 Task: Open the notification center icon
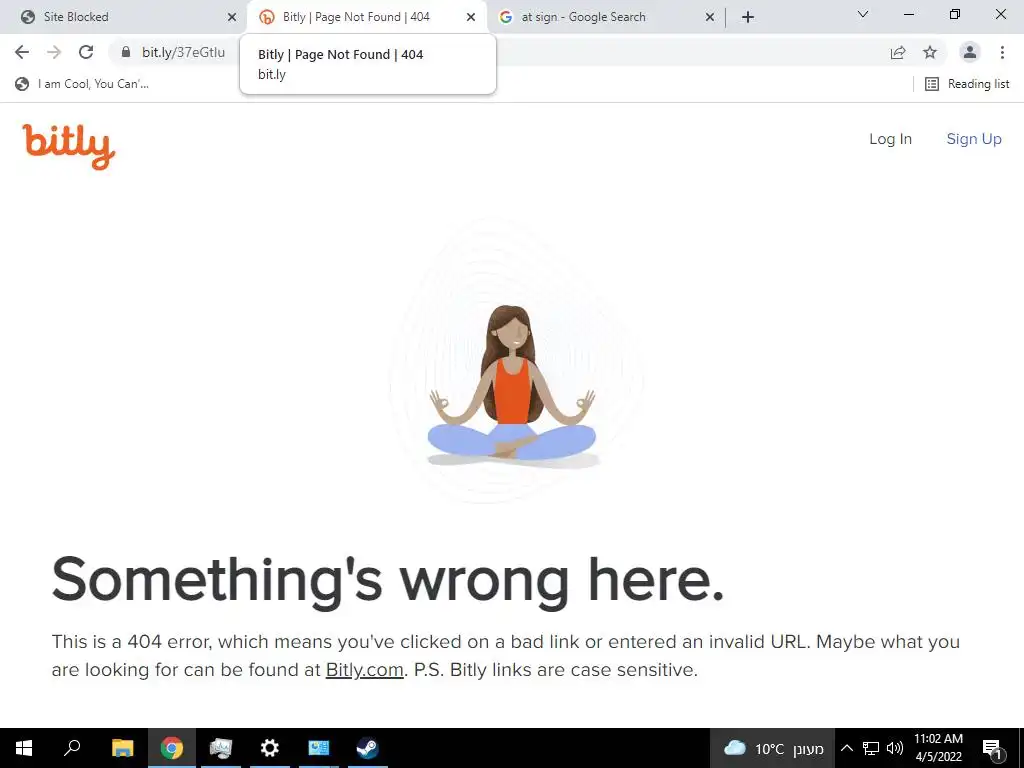click(992, 748)
